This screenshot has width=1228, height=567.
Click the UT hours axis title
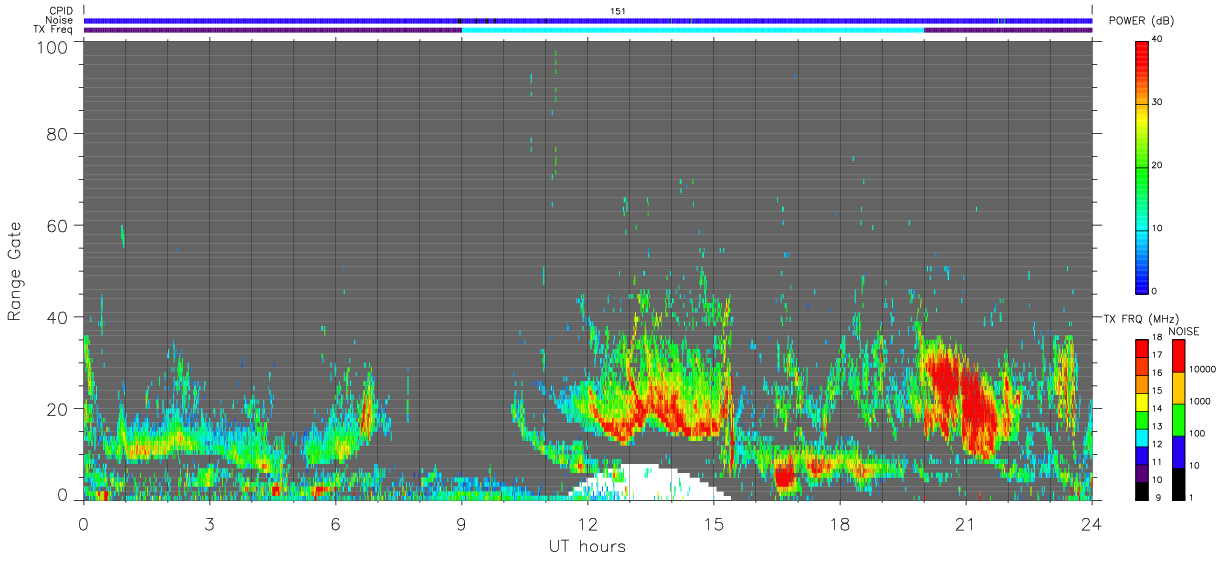click(587, 546)
